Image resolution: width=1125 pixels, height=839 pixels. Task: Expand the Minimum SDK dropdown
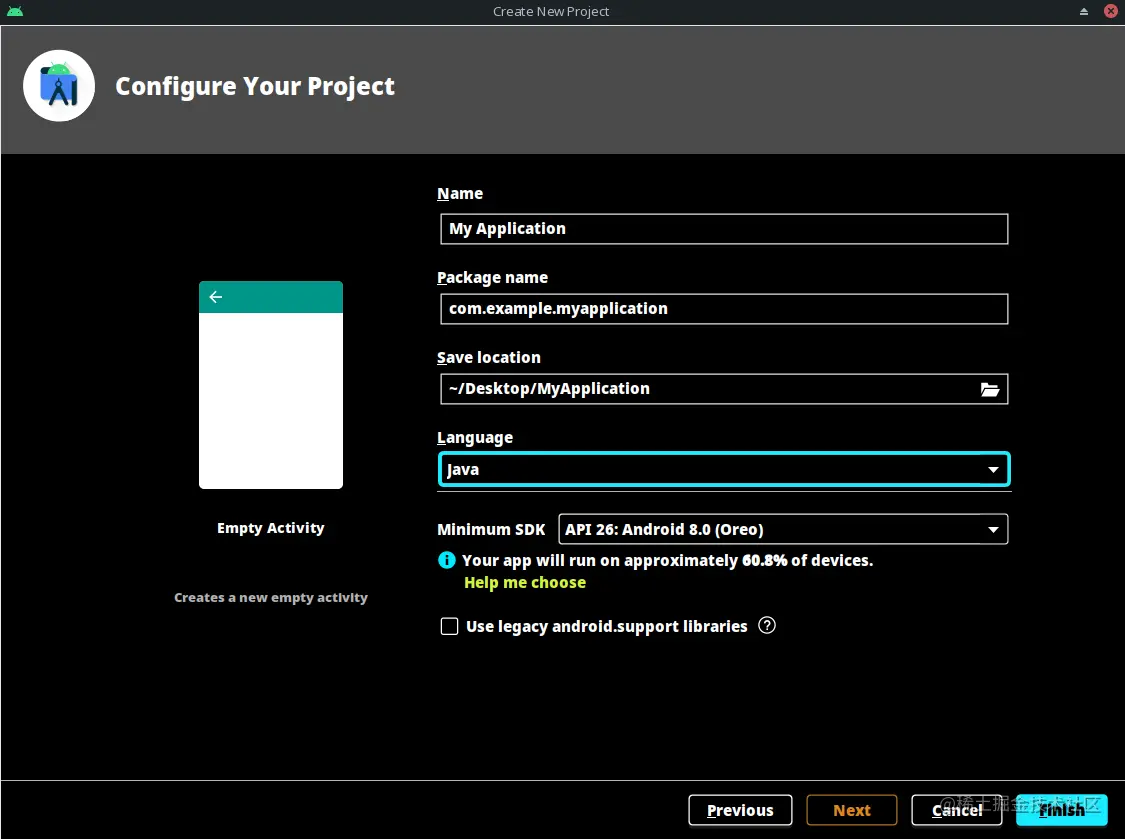[x=783, y=529]
